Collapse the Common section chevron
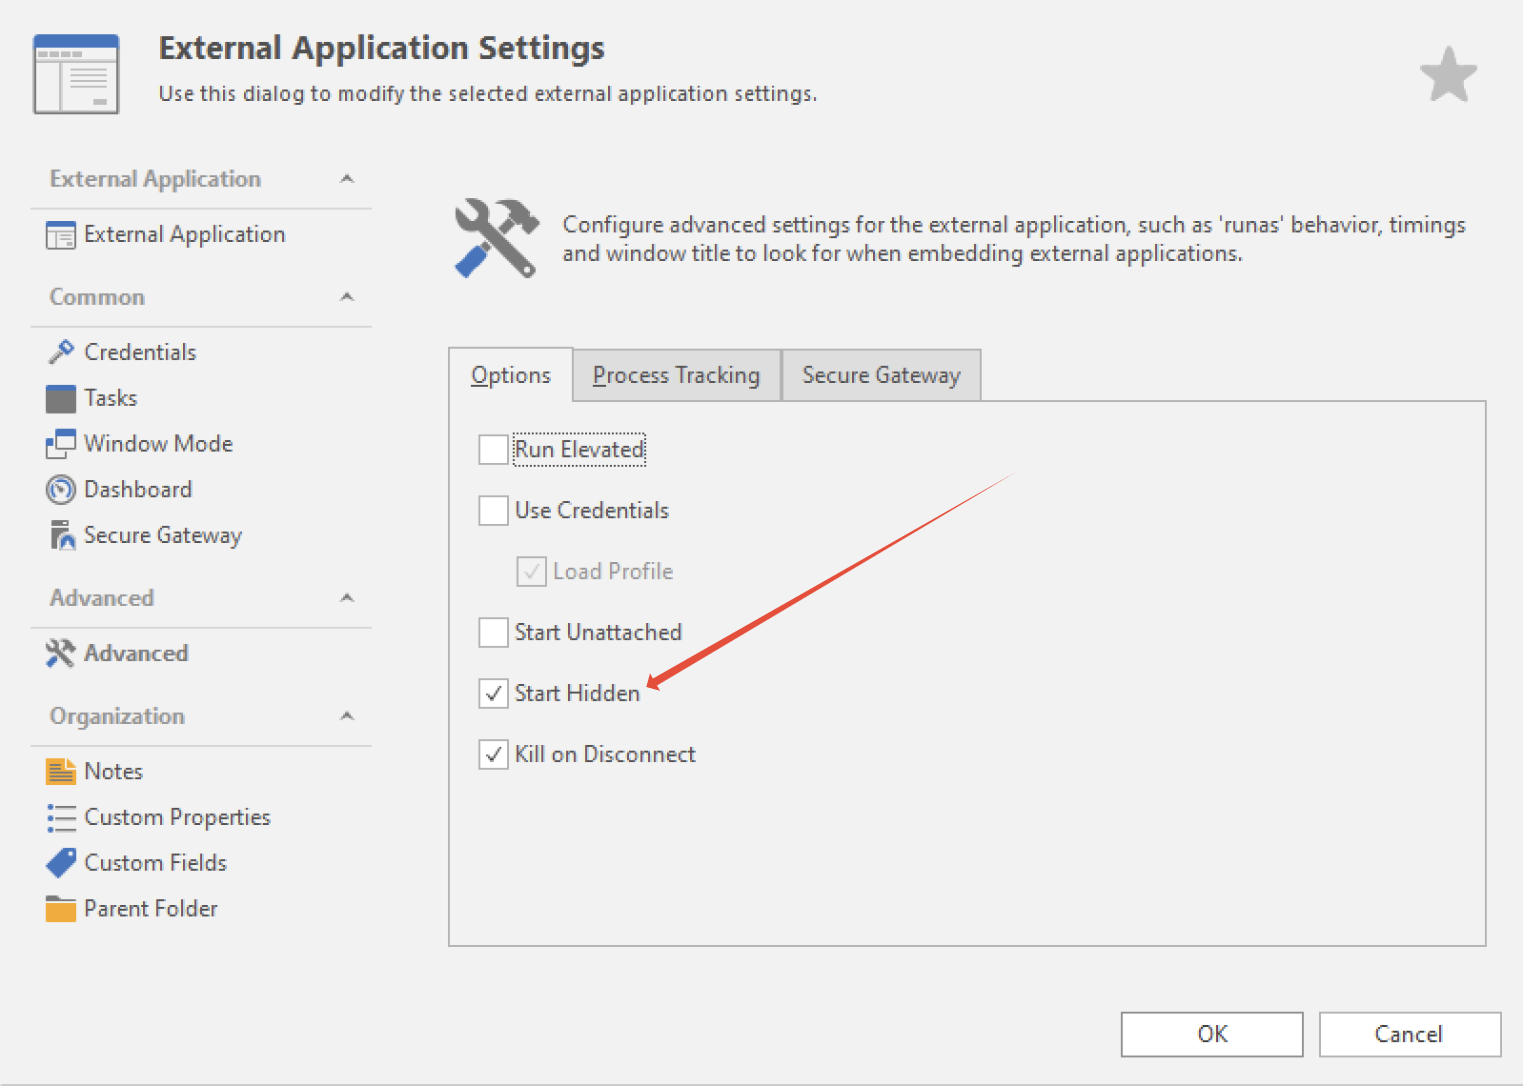1523x1086 pixels. pos(347,297)
